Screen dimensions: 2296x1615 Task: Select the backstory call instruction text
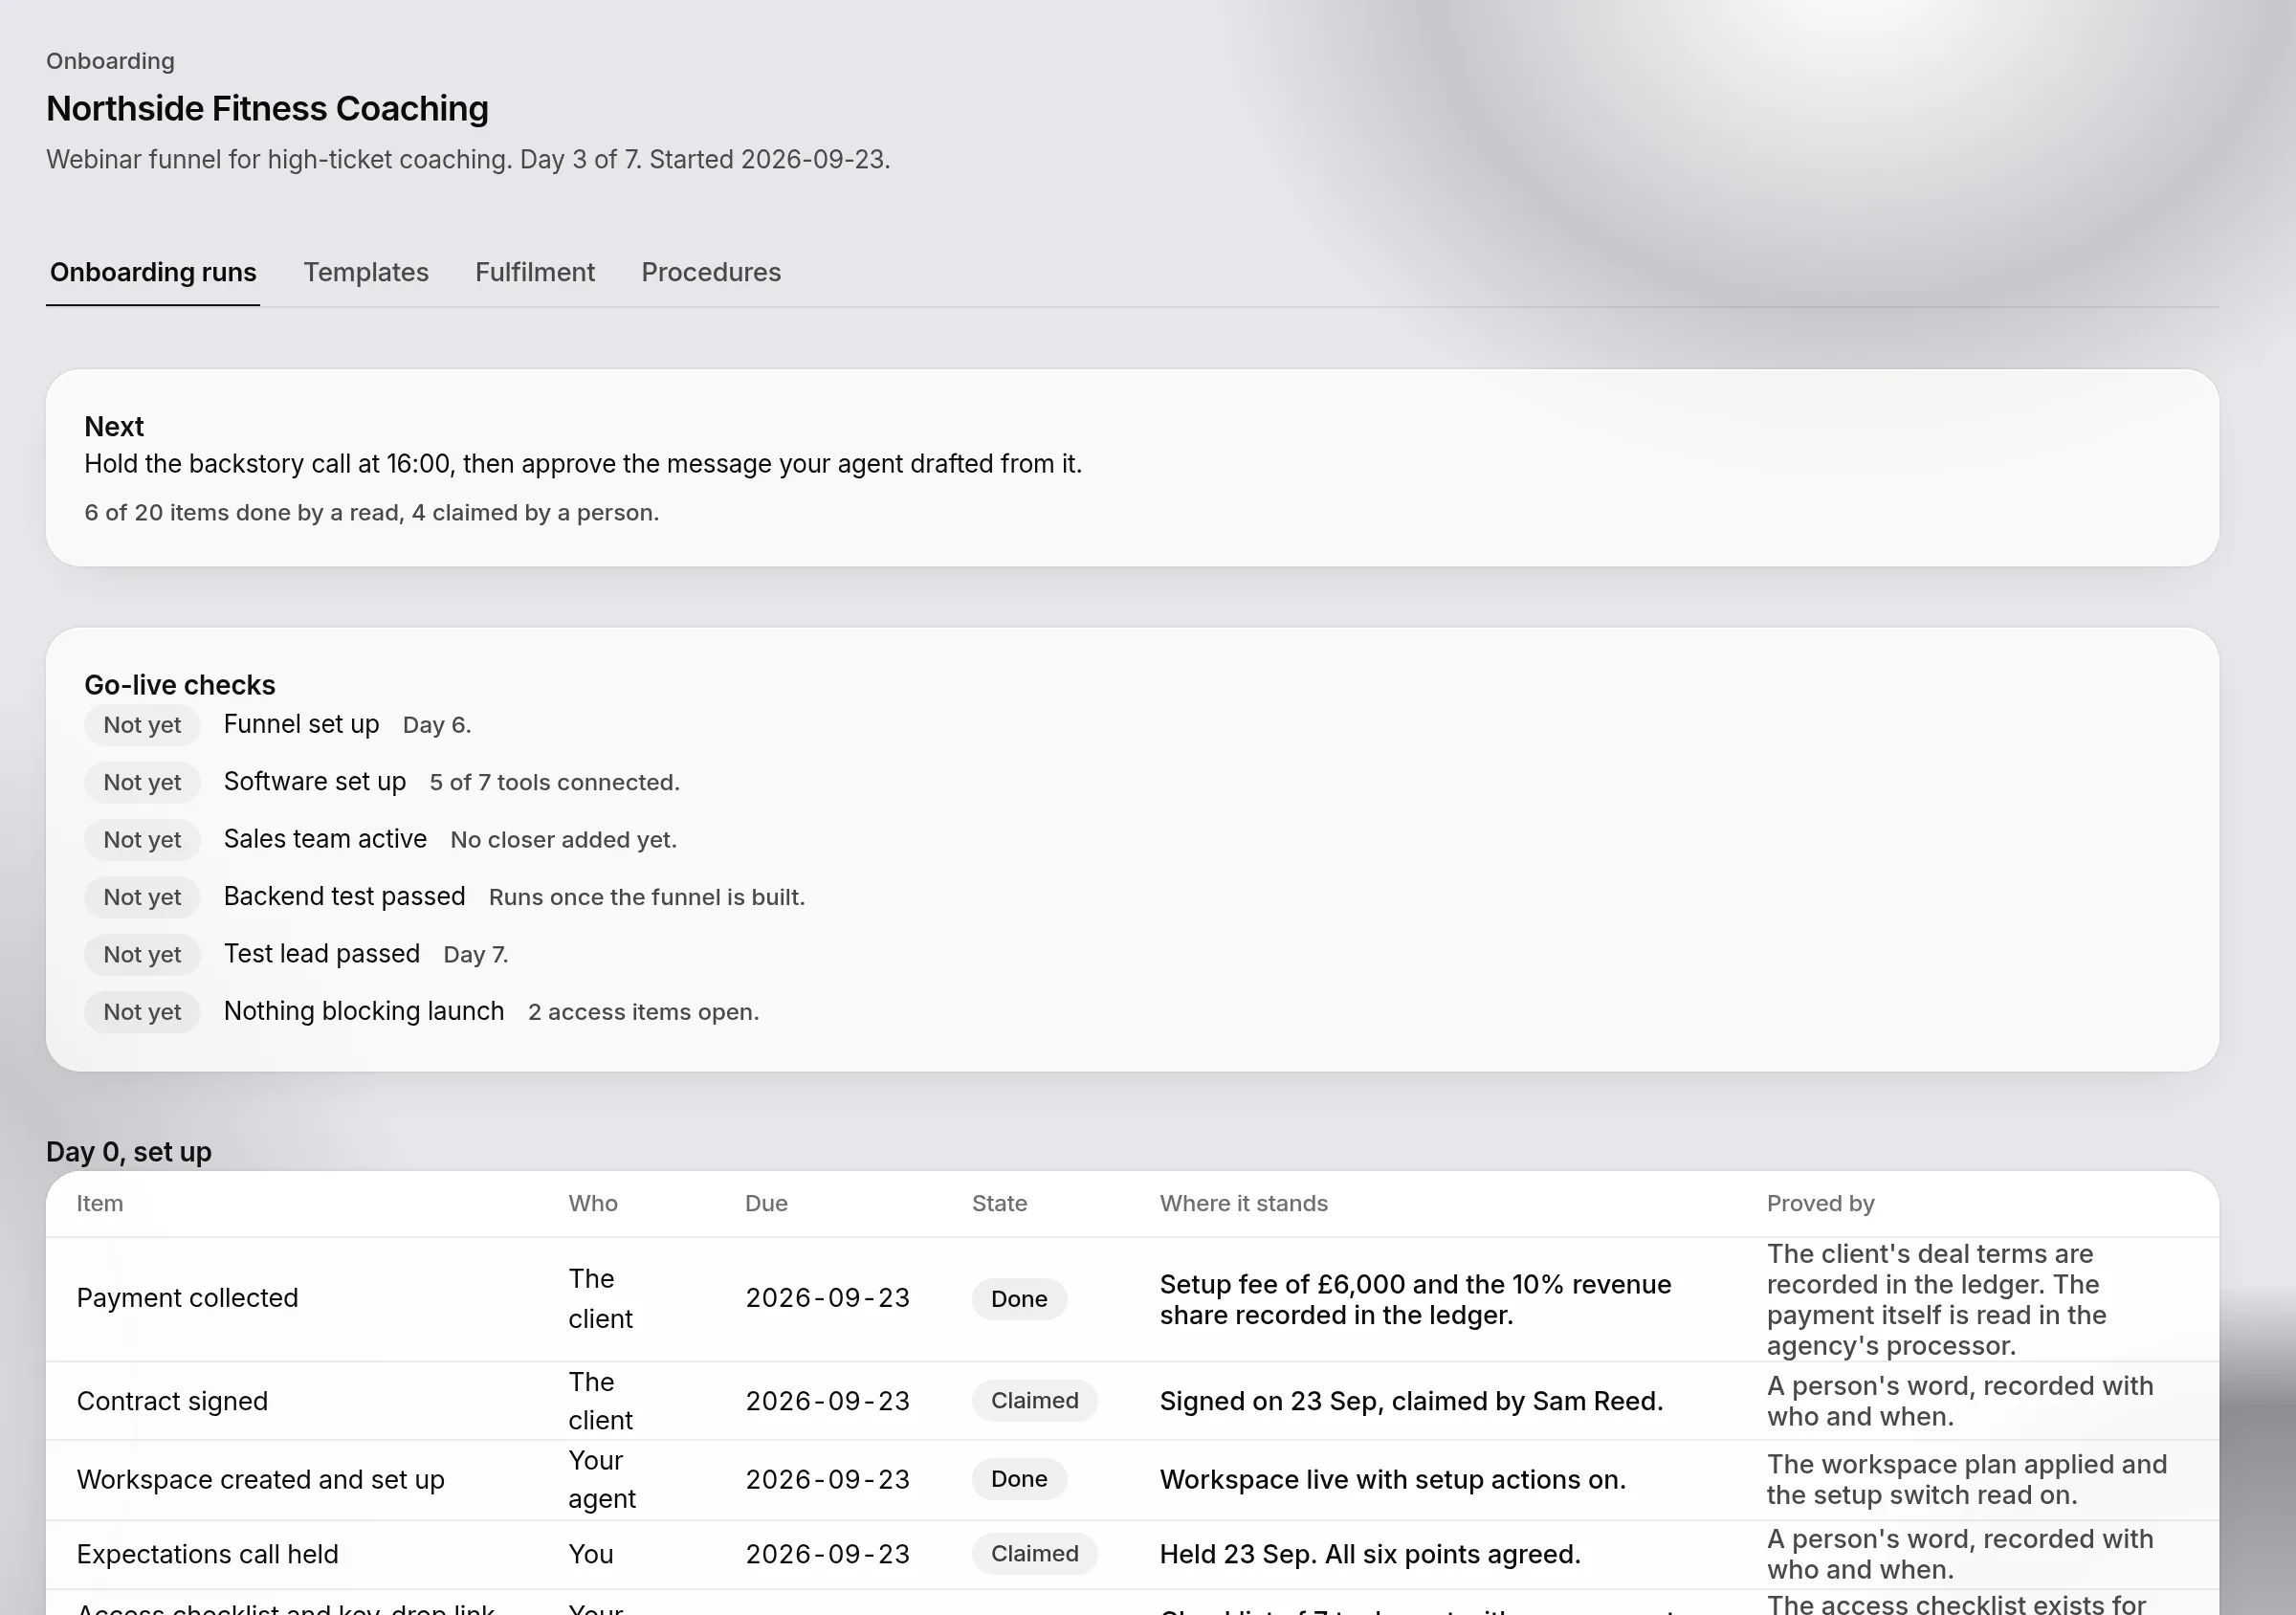pyautogui.click(x=583, y=464)
